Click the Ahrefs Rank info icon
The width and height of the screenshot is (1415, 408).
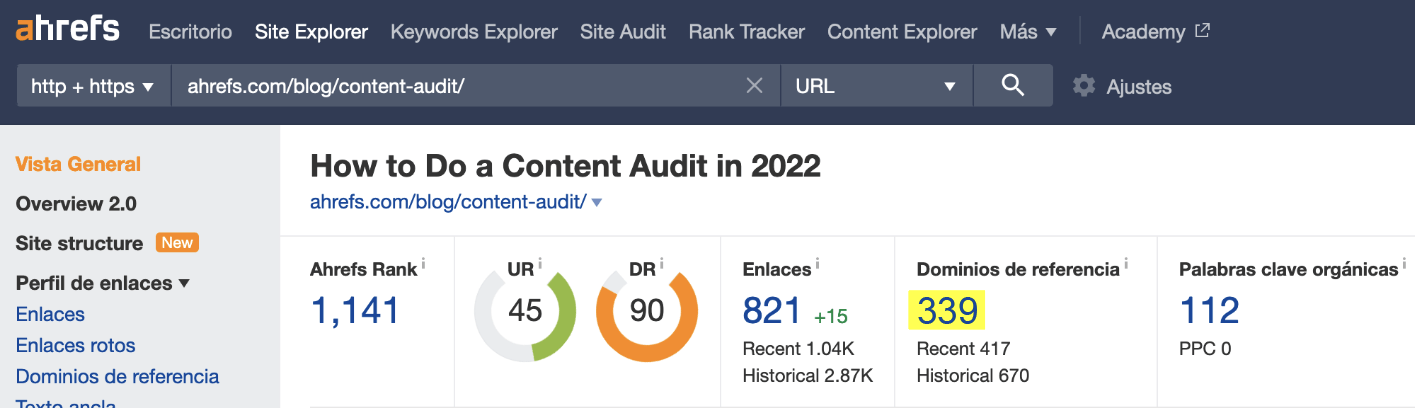(x=423, y=264)
